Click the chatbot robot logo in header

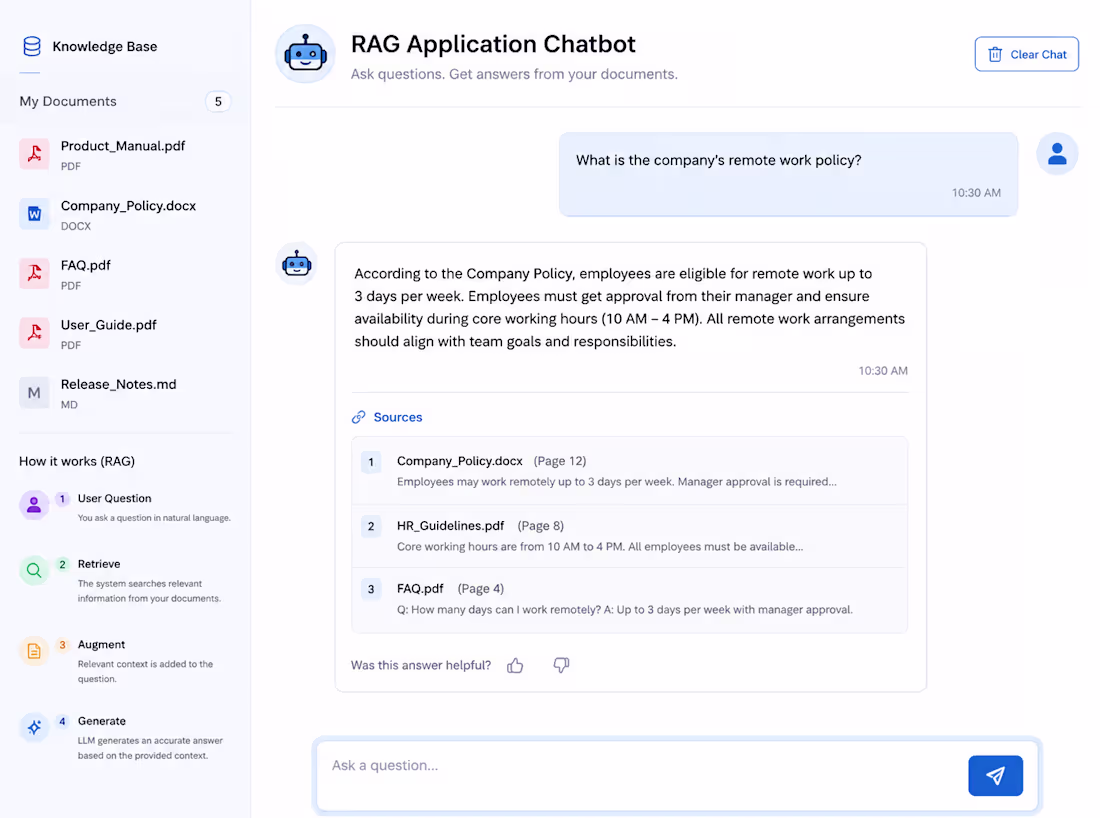pyautogui.click(x=305, y=54)
